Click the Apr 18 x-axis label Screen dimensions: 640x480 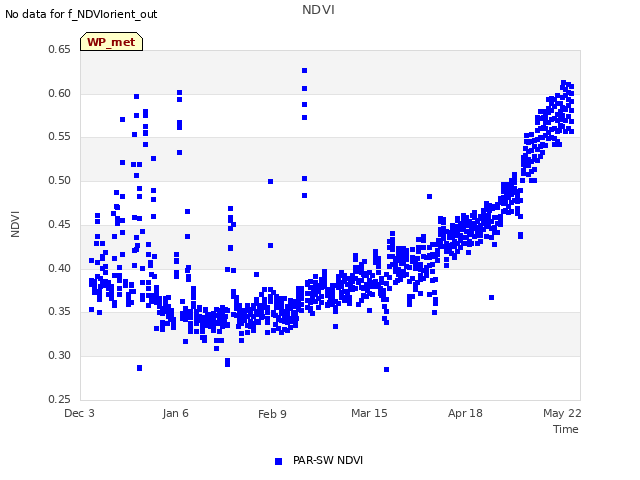(465, 413)
